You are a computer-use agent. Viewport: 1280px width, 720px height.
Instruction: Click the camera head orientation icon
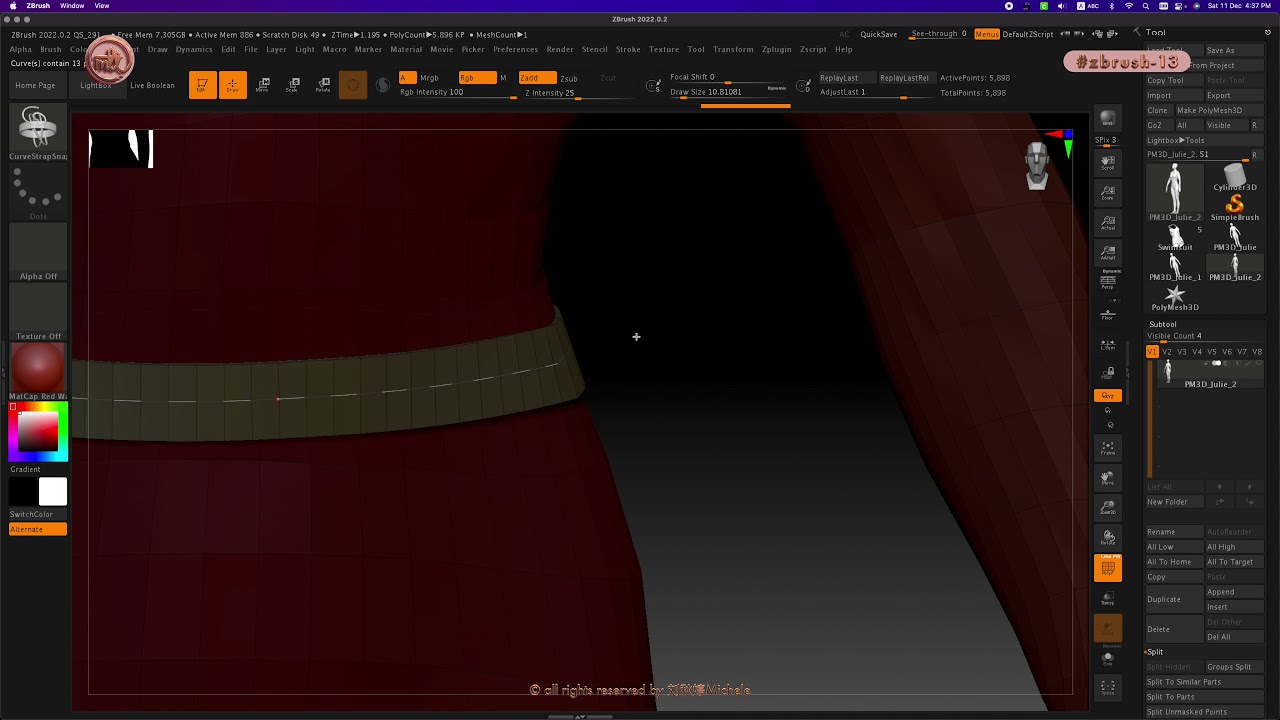tap(1037, 165)
